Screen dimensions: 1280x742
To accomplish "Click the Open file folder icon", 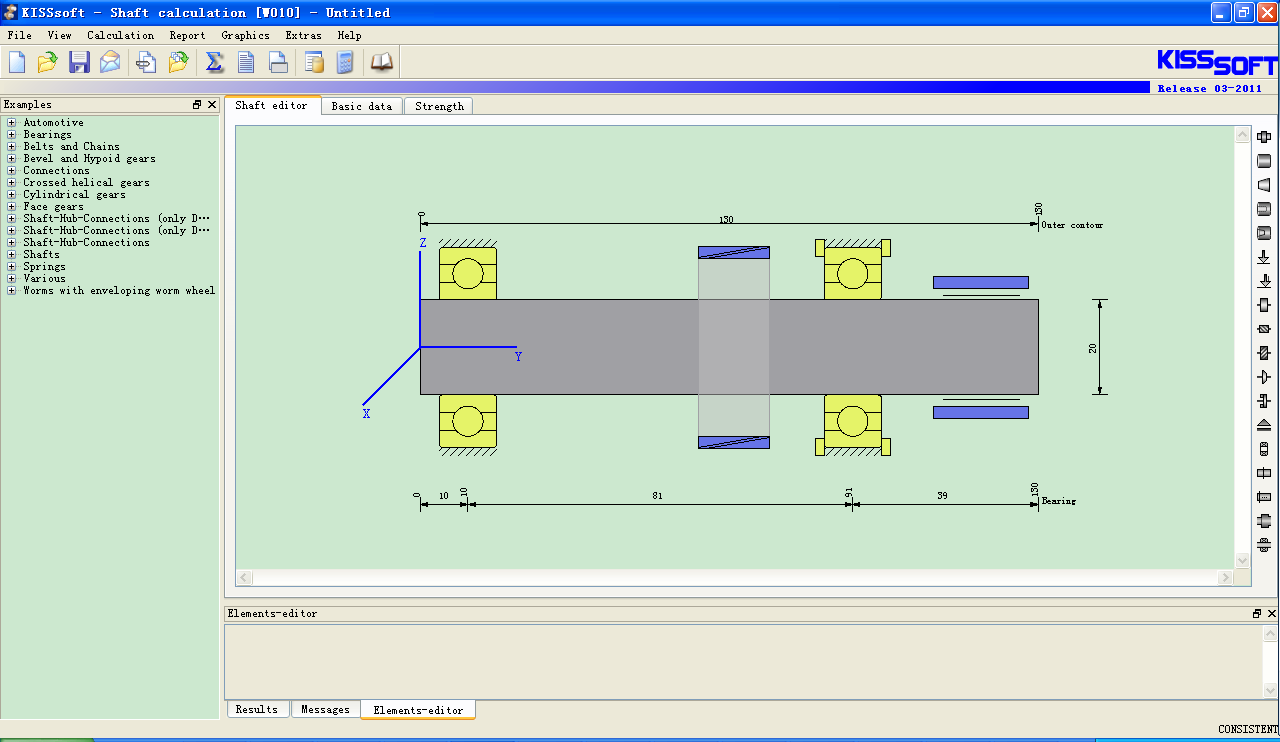I will (x=47, y=62).
